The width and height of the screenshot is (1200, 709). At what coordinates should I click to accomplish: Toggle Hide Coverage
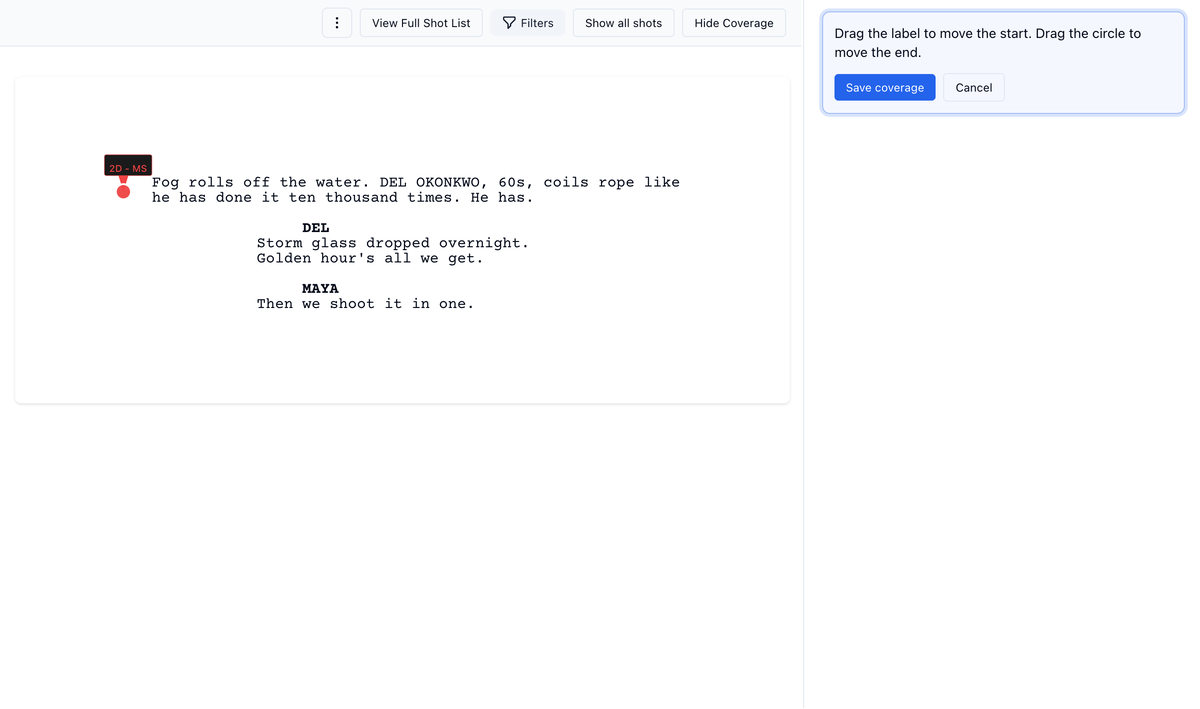point(734,23)
